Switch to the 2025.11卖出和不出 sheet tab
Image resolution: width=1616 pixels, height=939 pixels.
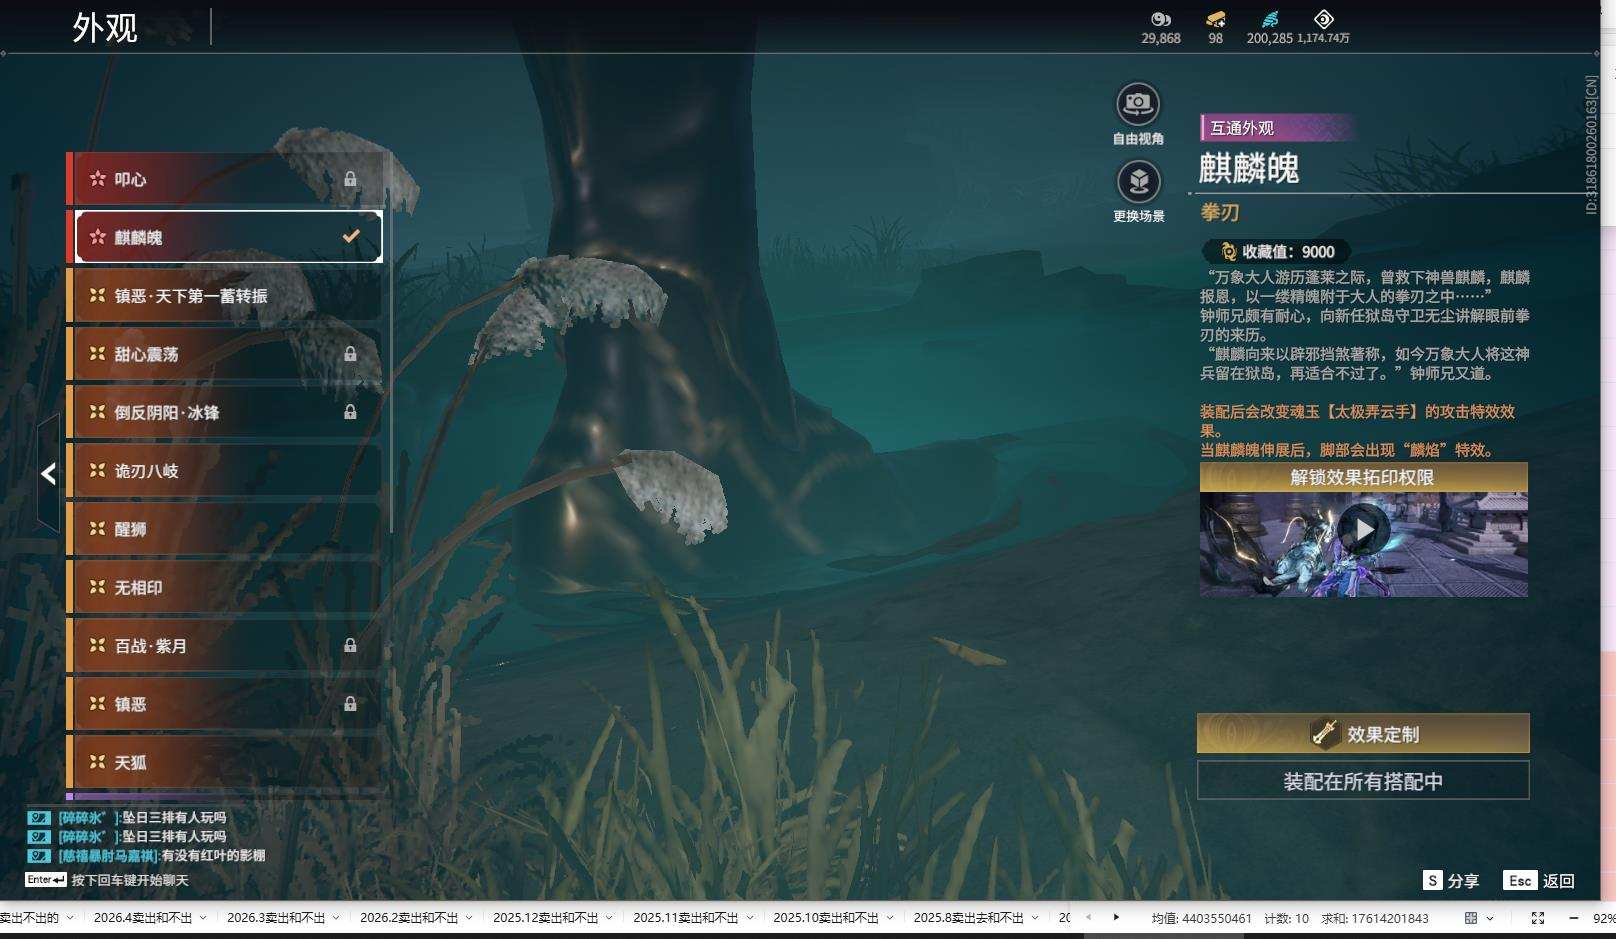pyautogui.click(x=686, y=918)
